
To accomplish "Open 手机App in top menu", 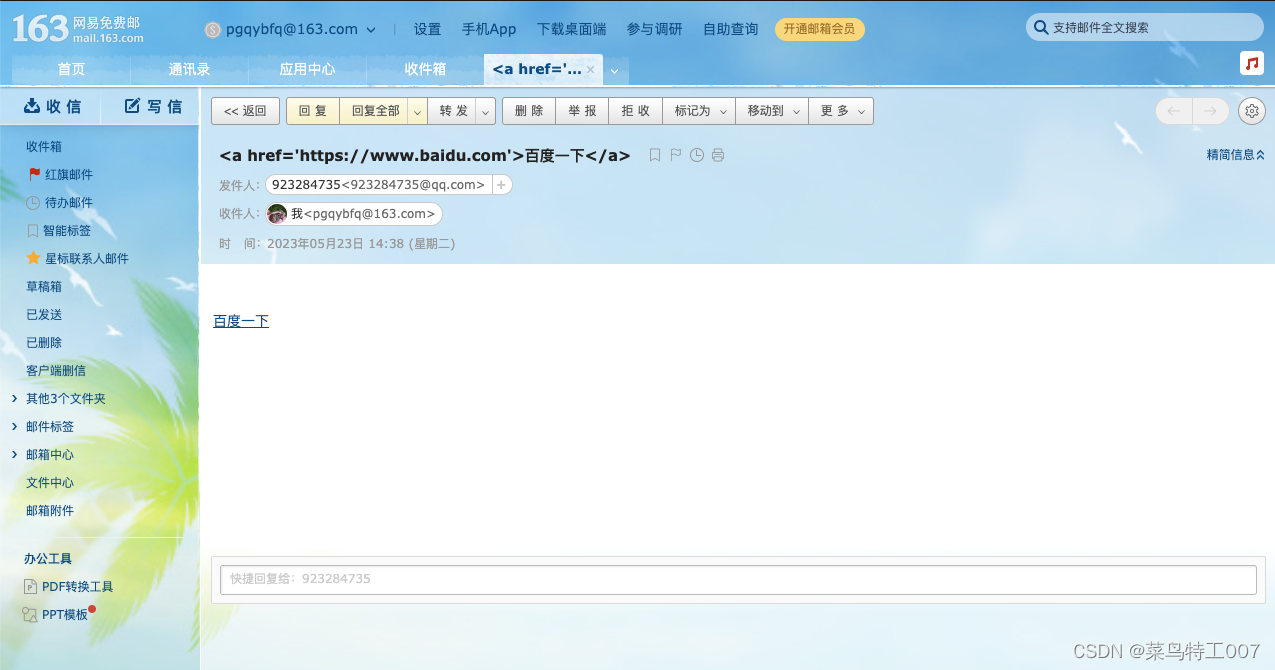I will pyautogui.click(x=489, y=30).
